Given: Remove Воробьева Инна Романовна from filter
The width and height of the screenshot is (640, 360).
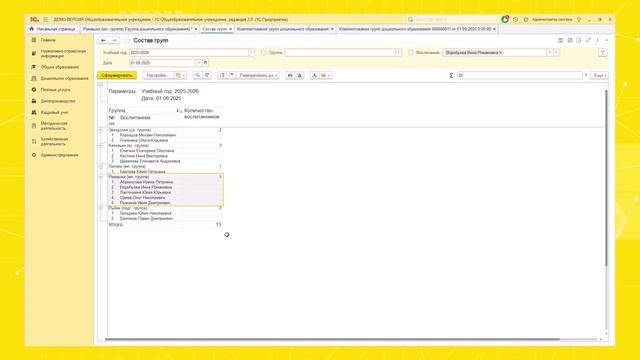Looking at the screenshot, I should (x=501, y=53).
